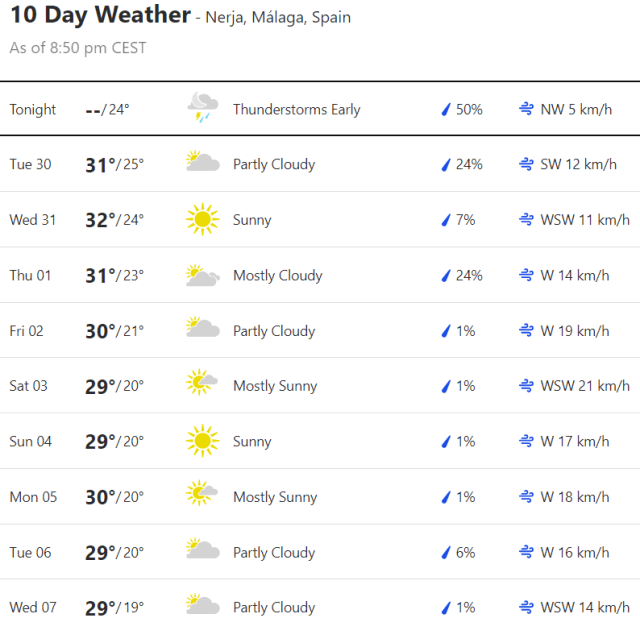Open the Wed 07 day forecast

tap(320, 607)
